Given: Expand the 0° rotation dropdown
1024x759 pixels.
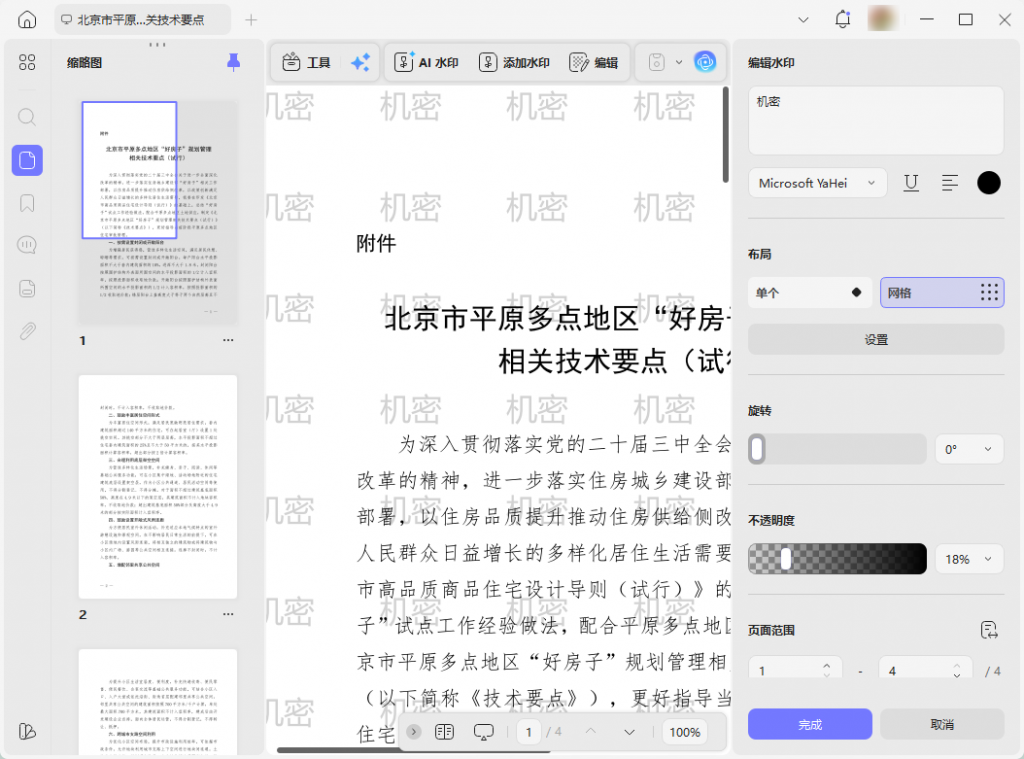Looking at the screenshot, I should 969,450.
